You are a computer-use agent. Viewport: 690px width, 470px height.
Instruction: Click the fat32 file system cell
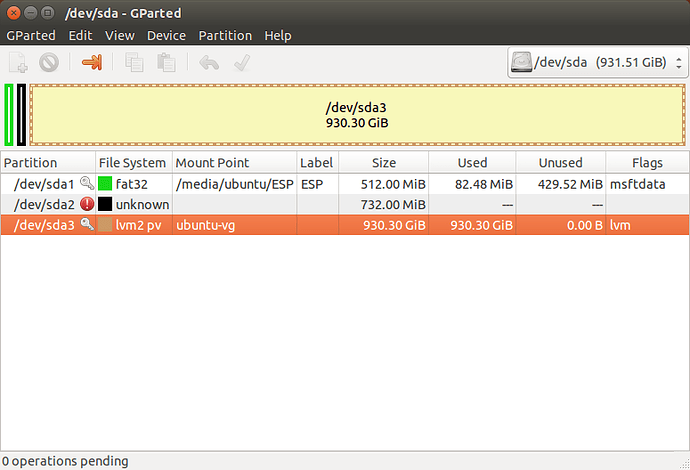click(132, 184)
